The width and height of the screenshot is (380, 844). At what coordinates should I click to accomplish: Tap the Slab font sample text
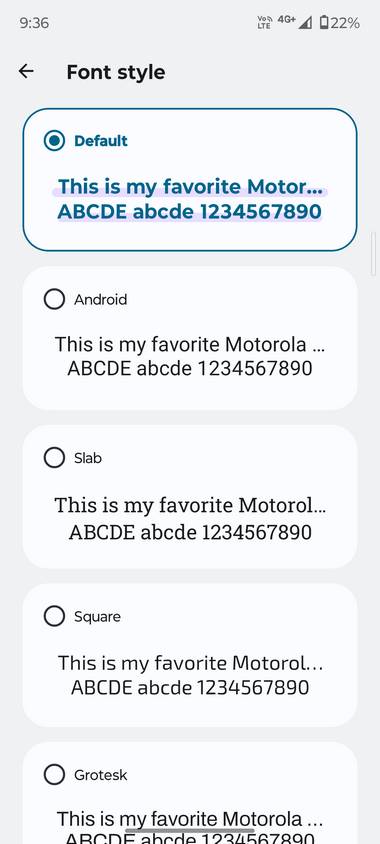point(189,518)
